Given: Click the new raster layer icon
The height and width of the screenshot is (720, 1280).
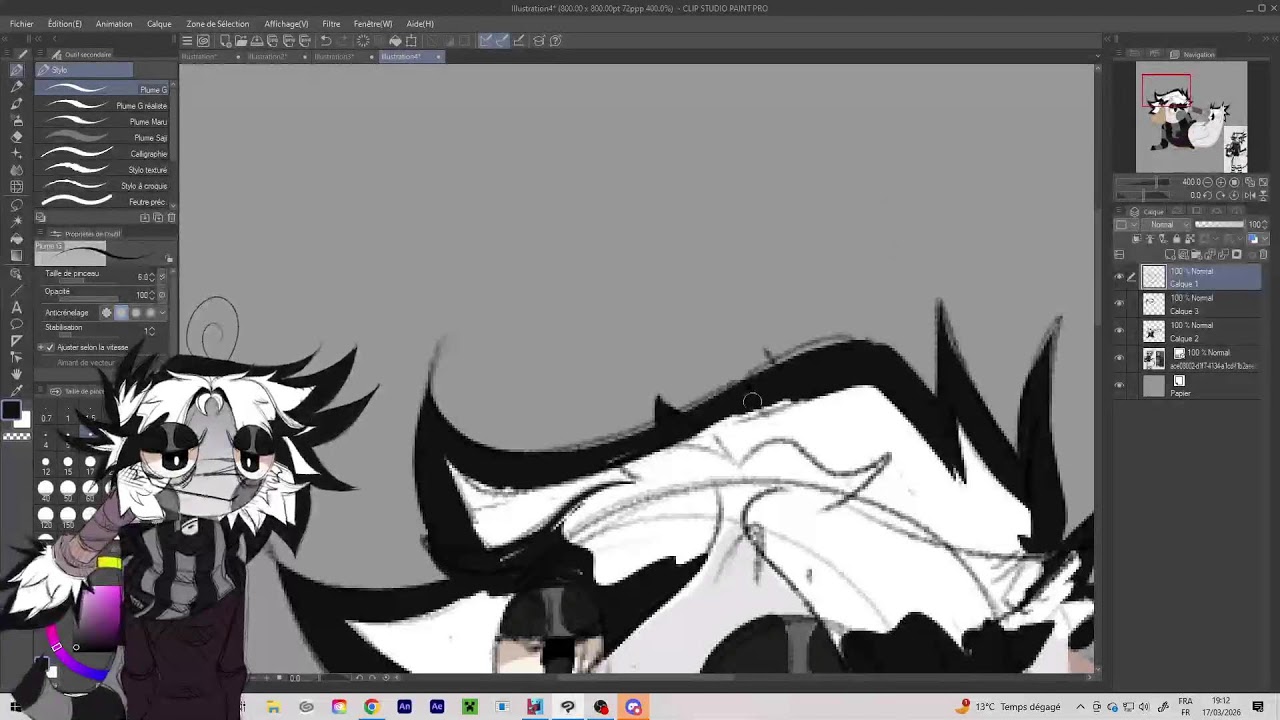Looking at the screenshot, I should point(1170,255).
